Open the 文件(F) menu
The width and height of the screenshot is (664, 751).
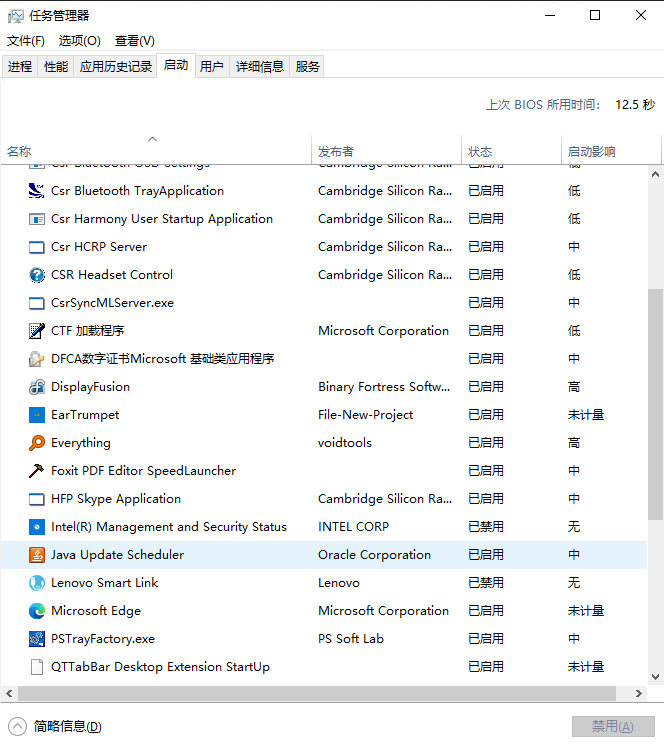[26, 41]
